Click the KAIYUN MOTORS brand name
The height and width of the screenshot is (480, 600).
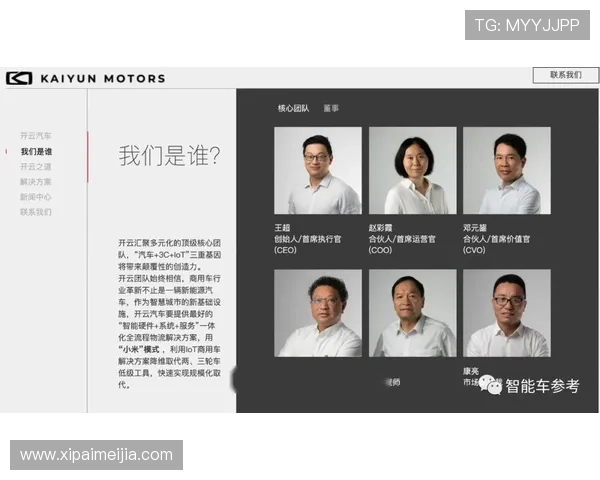(103, 78)
